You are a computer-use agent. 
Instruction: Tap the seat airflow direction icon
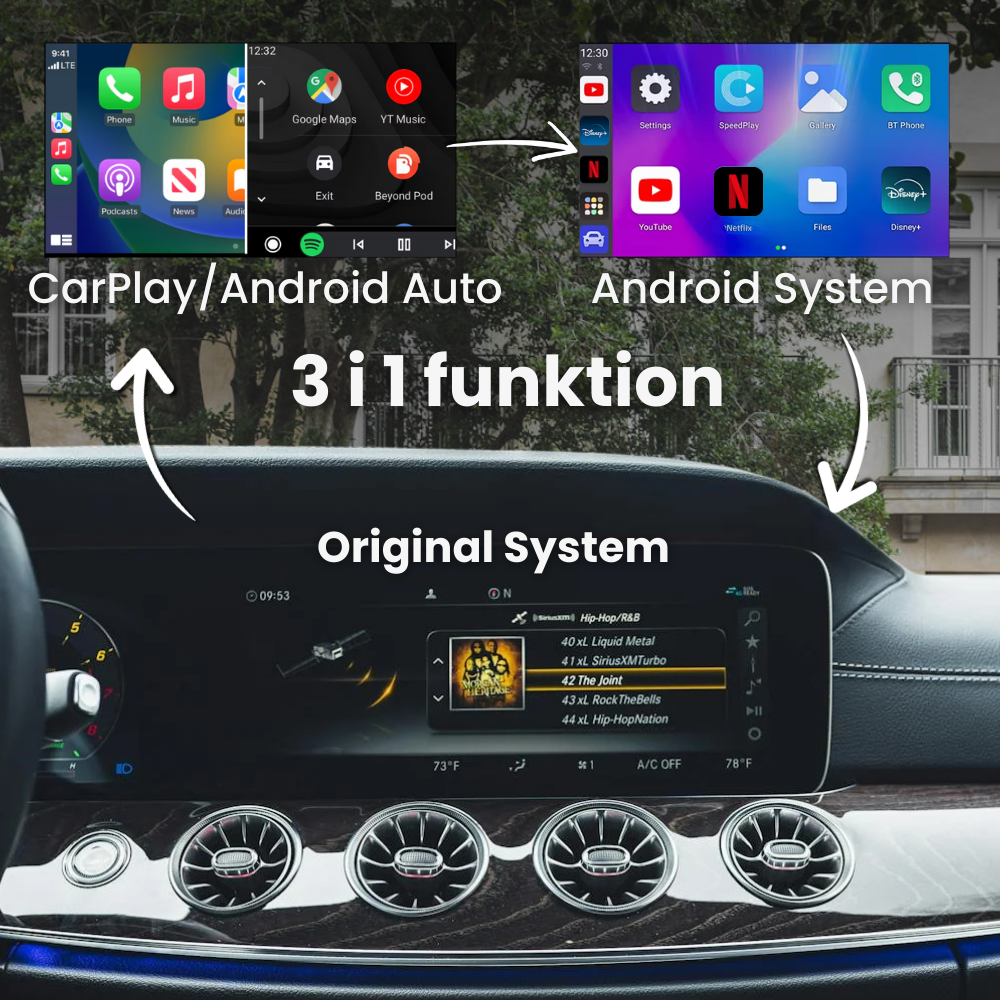[517, 765]
